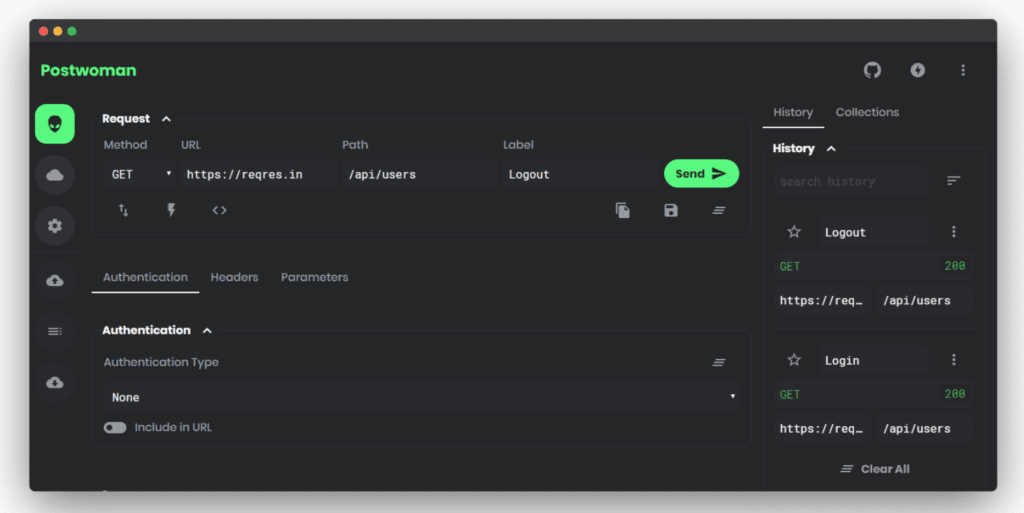The image size is (1024, 513).
Task: Click the green Send button
Action: coord(701,174)
